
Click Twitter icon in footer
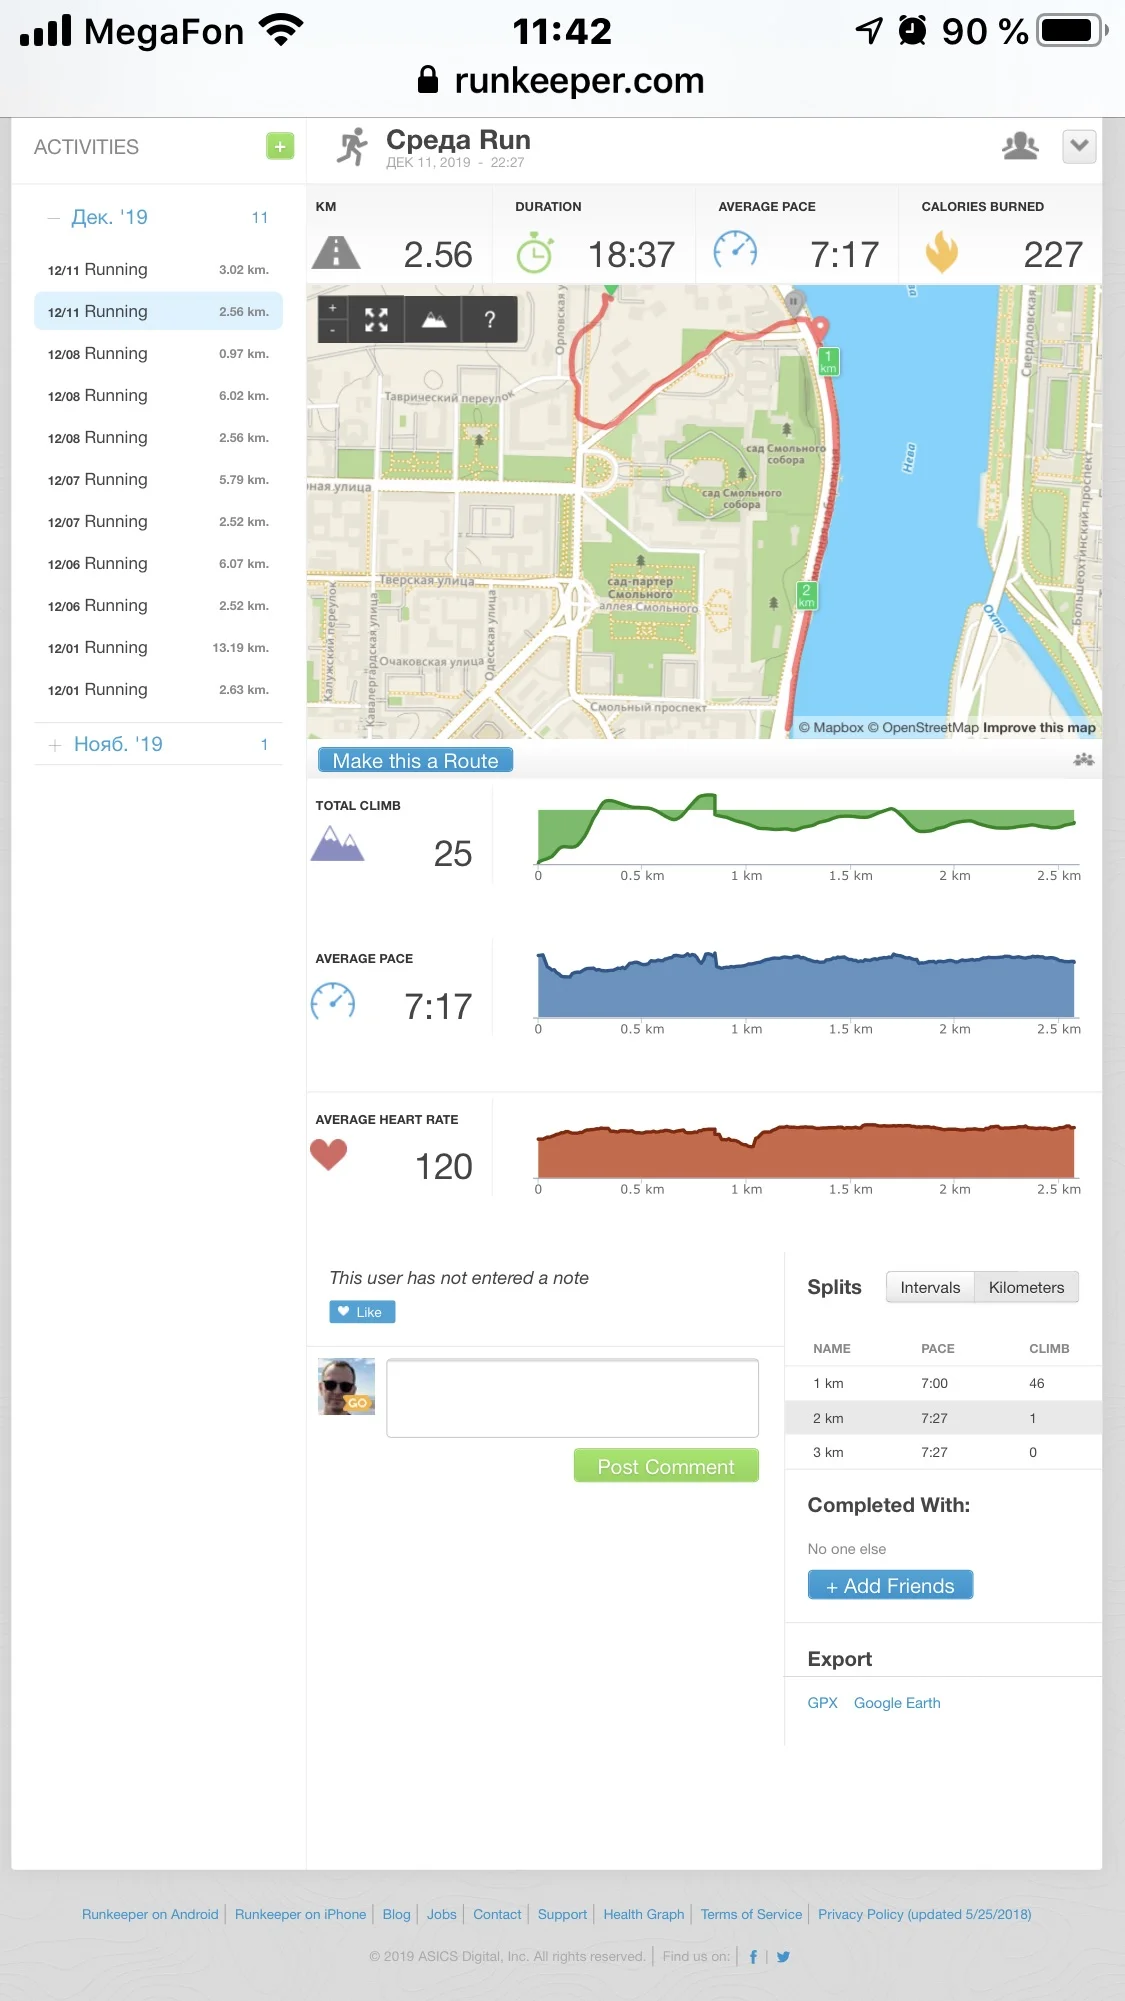[x=783, y=1957]
